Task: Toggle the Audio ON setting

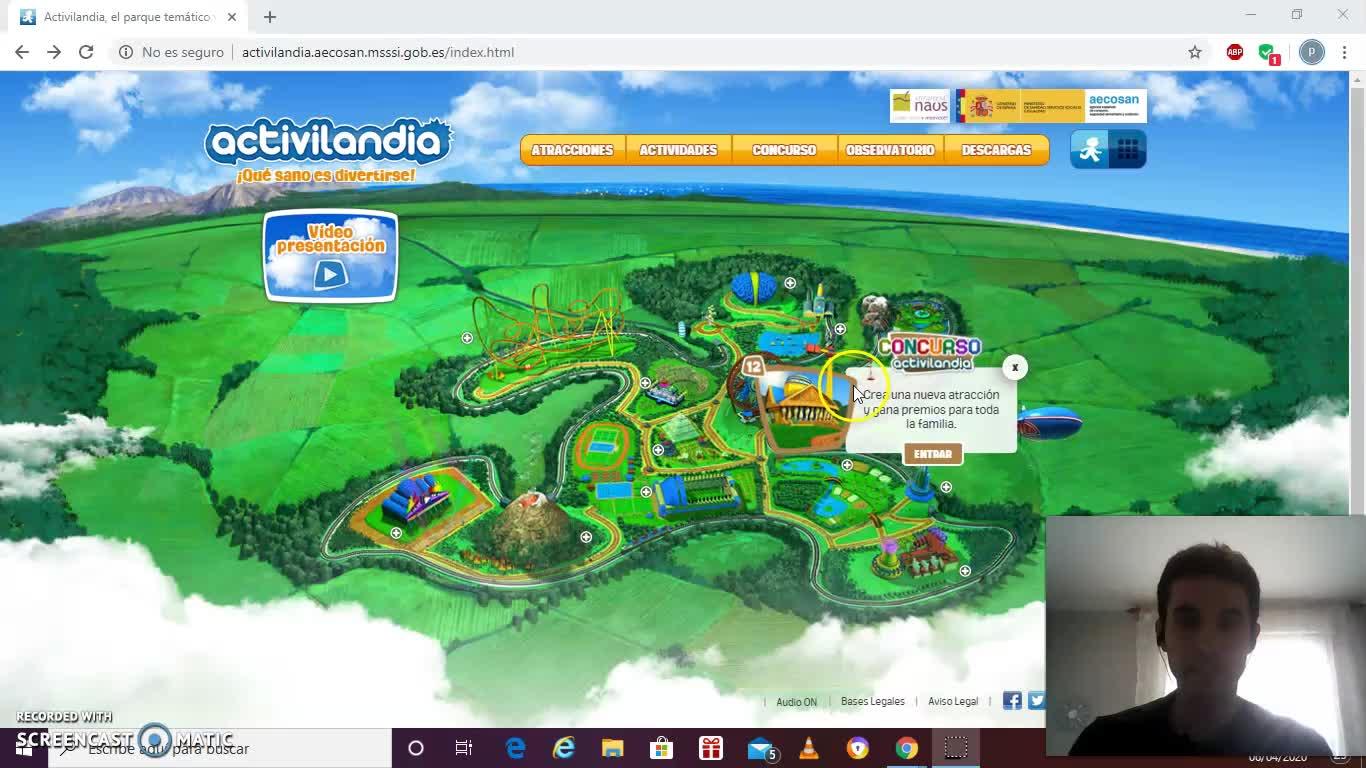Action: pos(796,702)
